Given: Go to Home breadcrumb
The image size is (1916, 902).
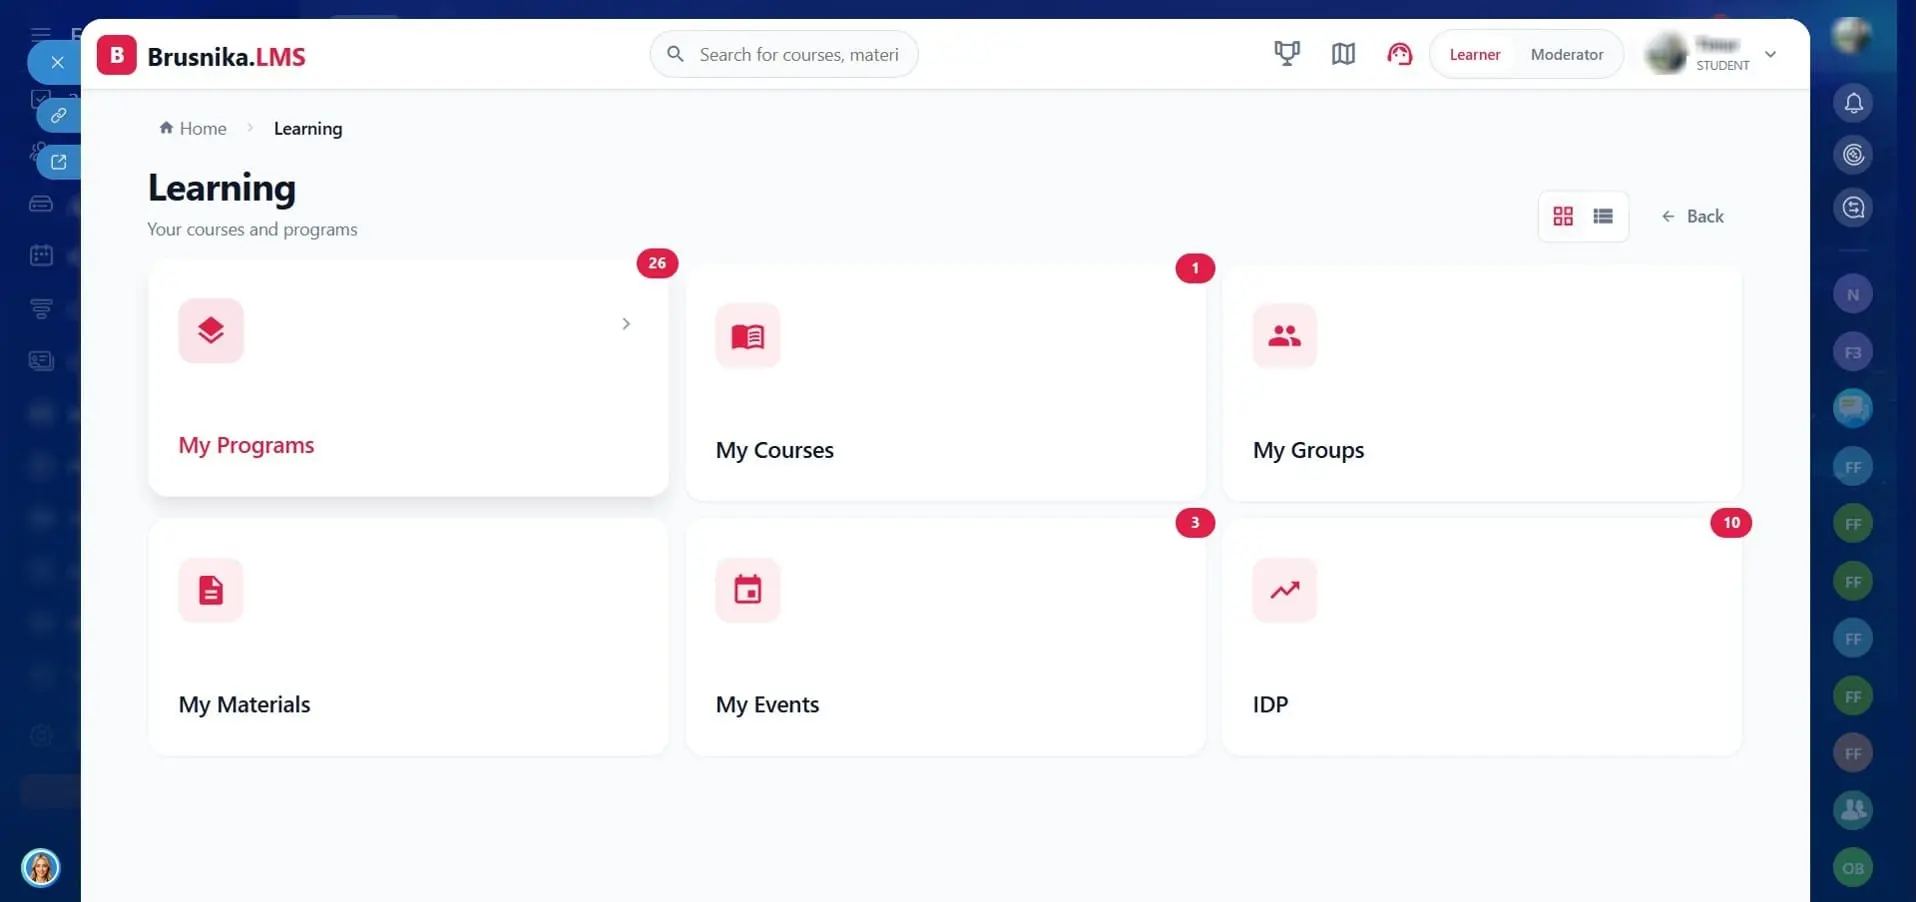Looking at the screenshot, I should [193, 128].
